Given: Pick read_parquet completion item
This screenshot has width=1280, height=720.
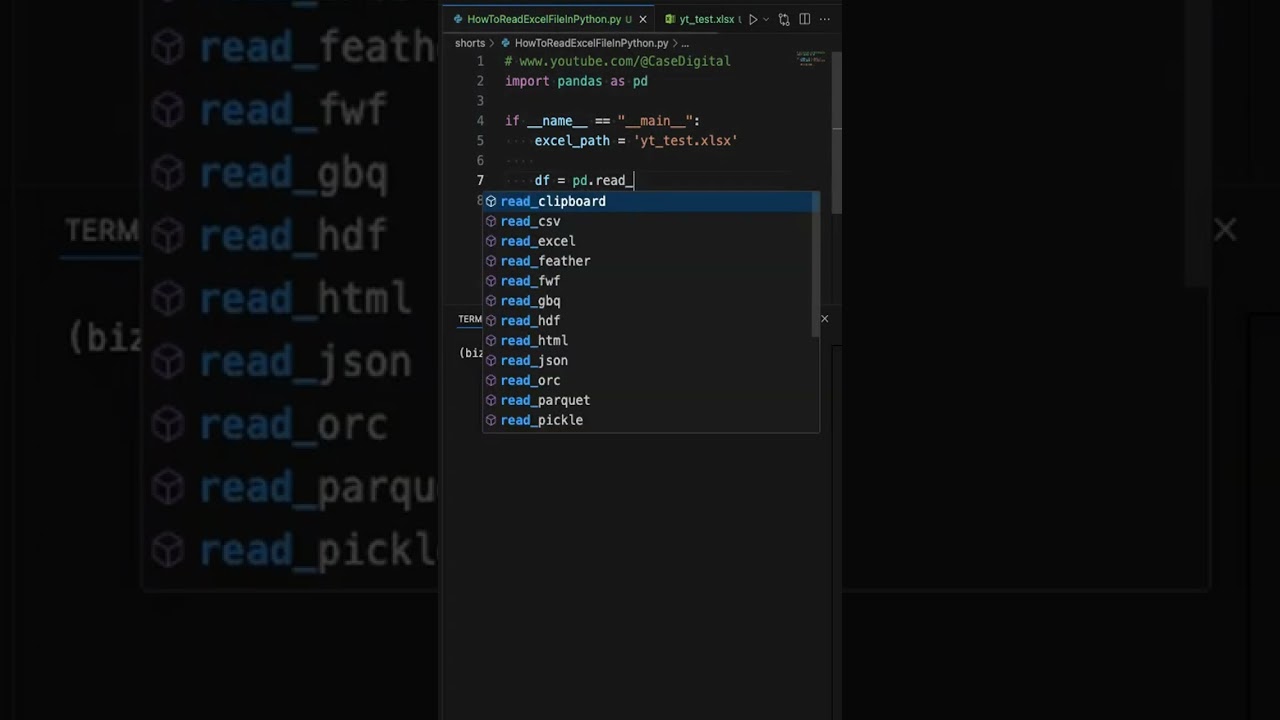Looking at the screenshot, I should 651,400.
